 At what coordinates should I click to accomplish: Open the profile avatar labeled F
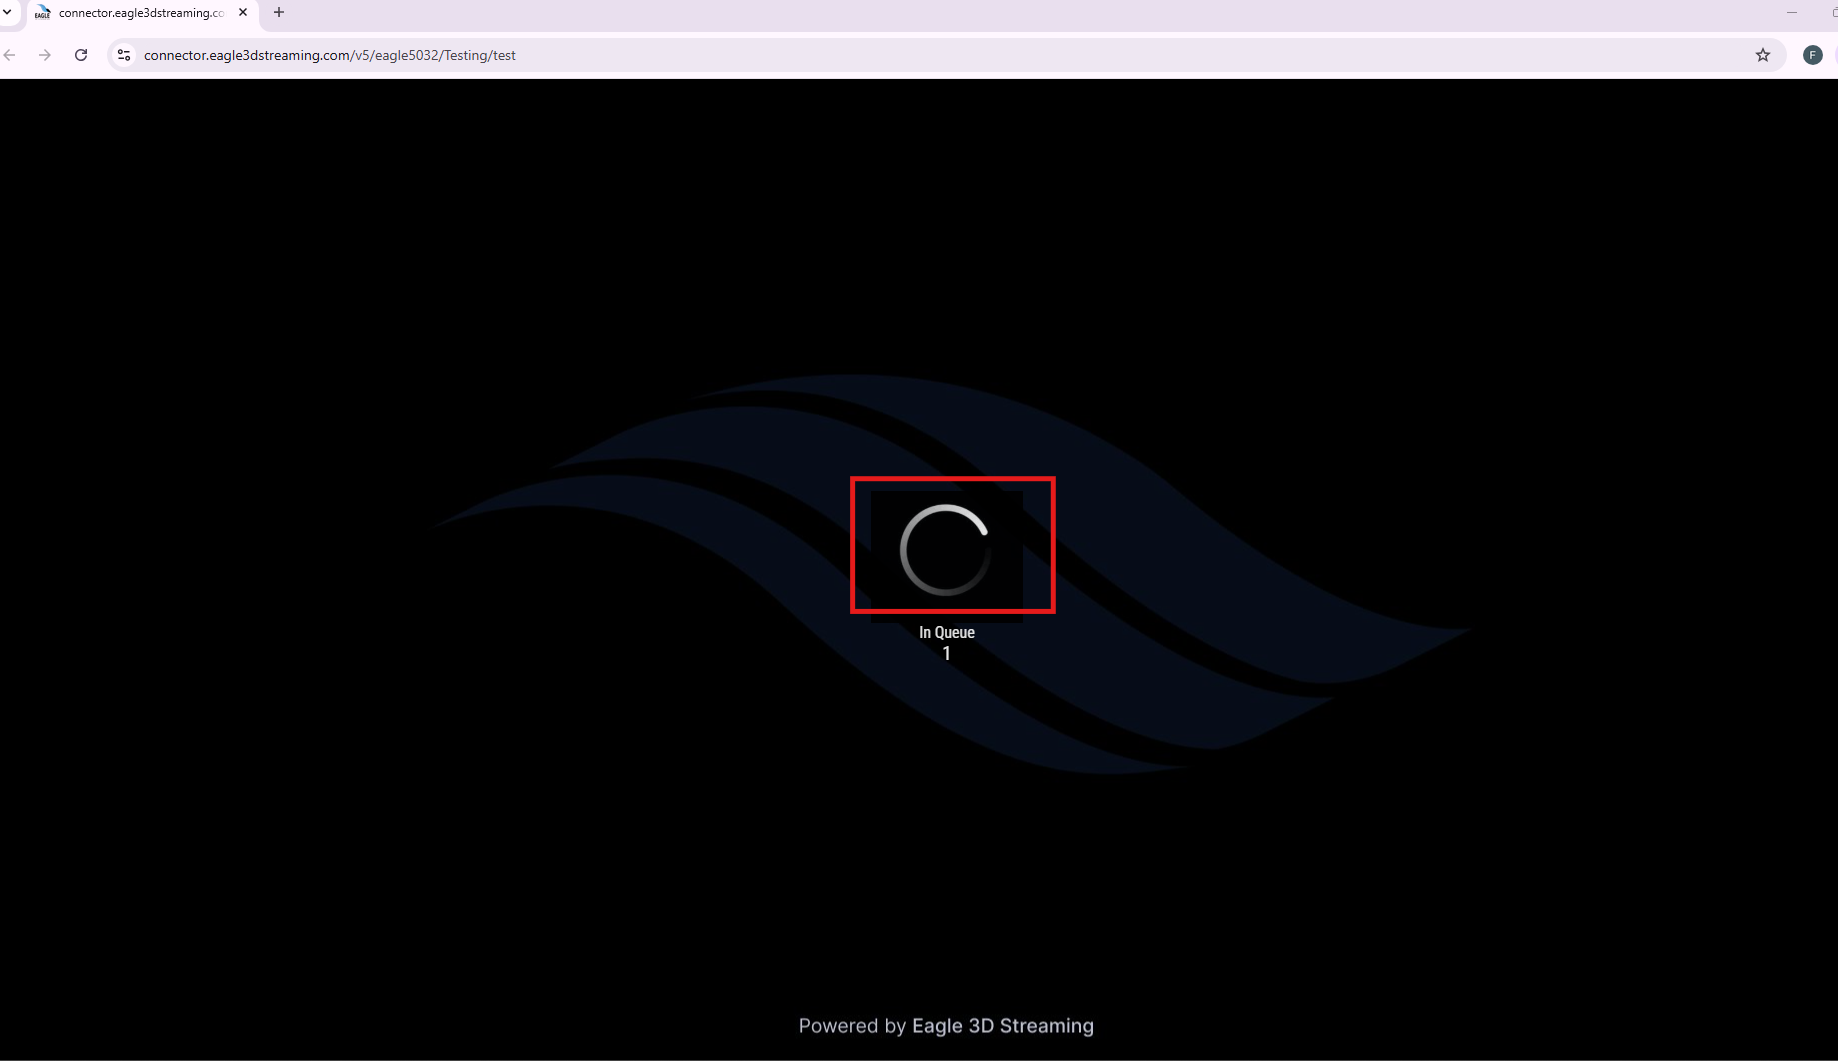1812,55
